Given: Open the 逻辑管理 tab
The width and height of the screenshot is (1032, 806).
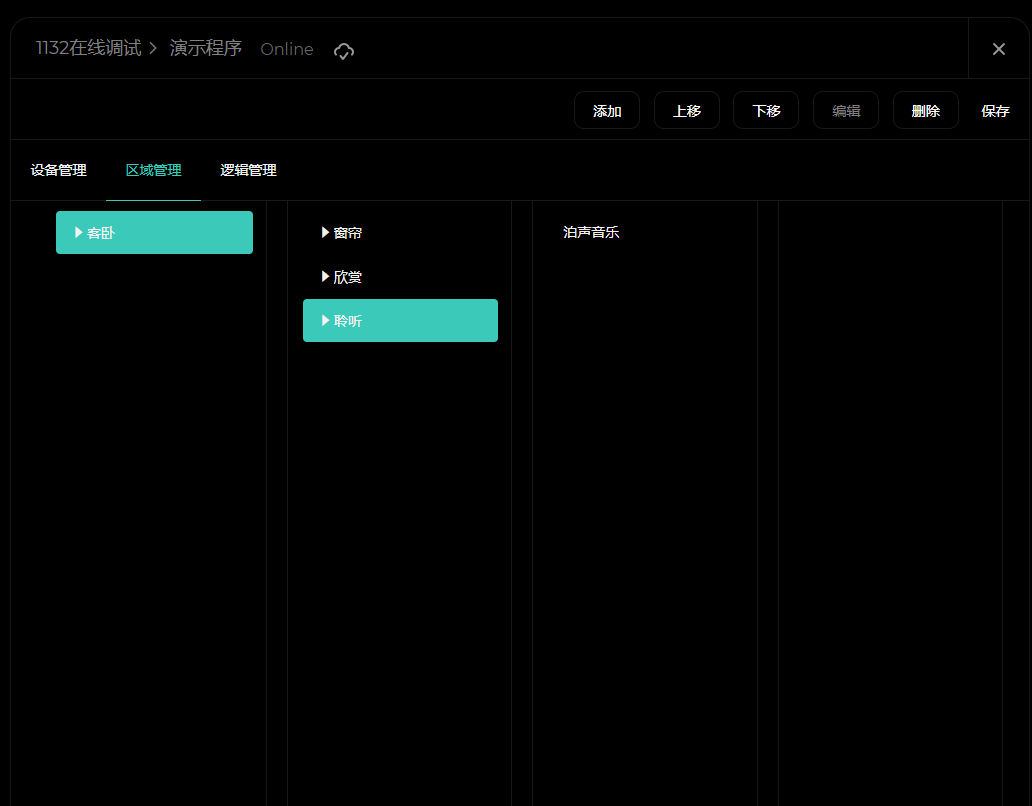Looking at the screenshot, I should tap(248, 170).
